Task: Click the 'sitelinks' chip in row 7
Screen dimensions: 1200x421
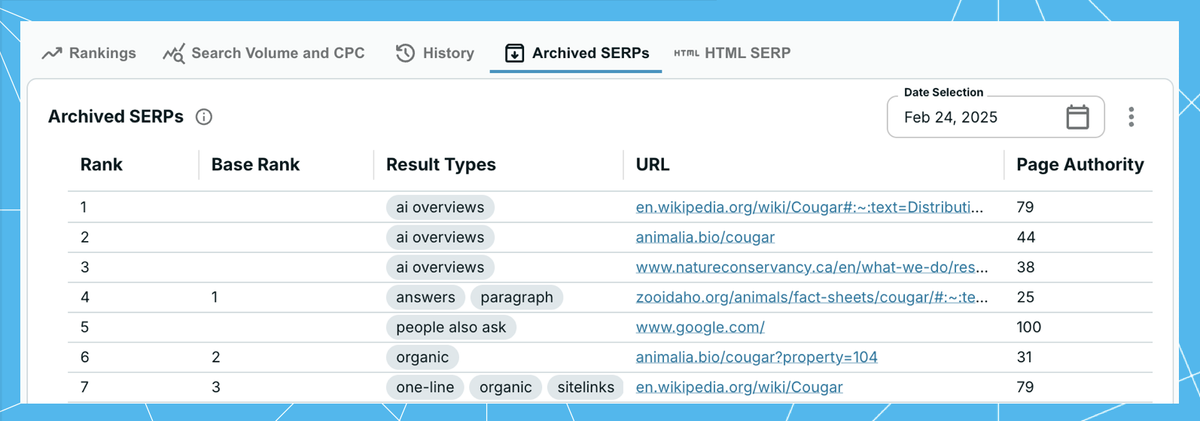Action: pyautogui.click(x=585, y=387)
